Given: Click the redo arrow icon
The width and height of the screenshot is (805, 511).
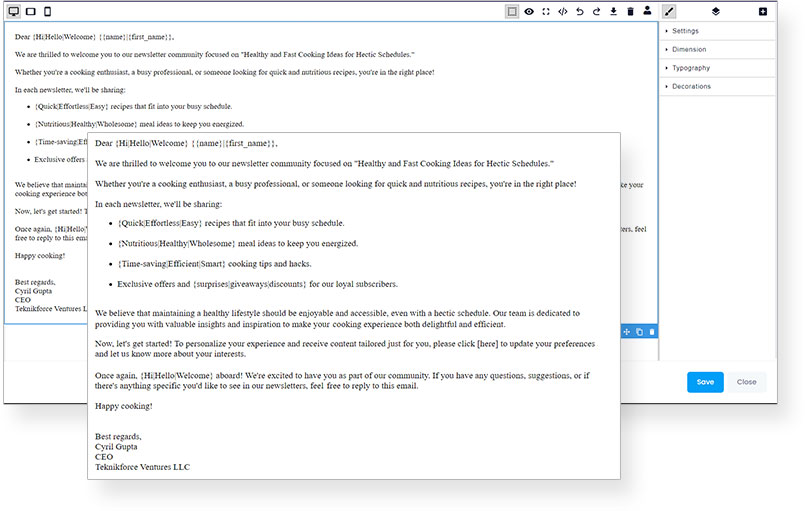Looking at the screenshot, I should tap(597, 11).
